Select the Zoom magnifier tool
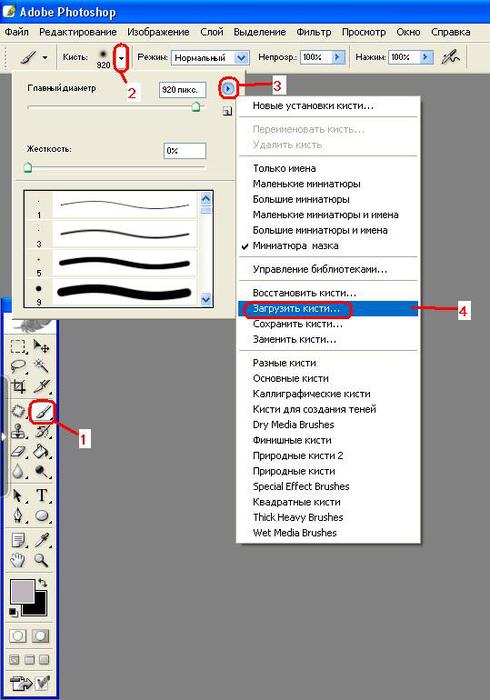 [42, 560]
